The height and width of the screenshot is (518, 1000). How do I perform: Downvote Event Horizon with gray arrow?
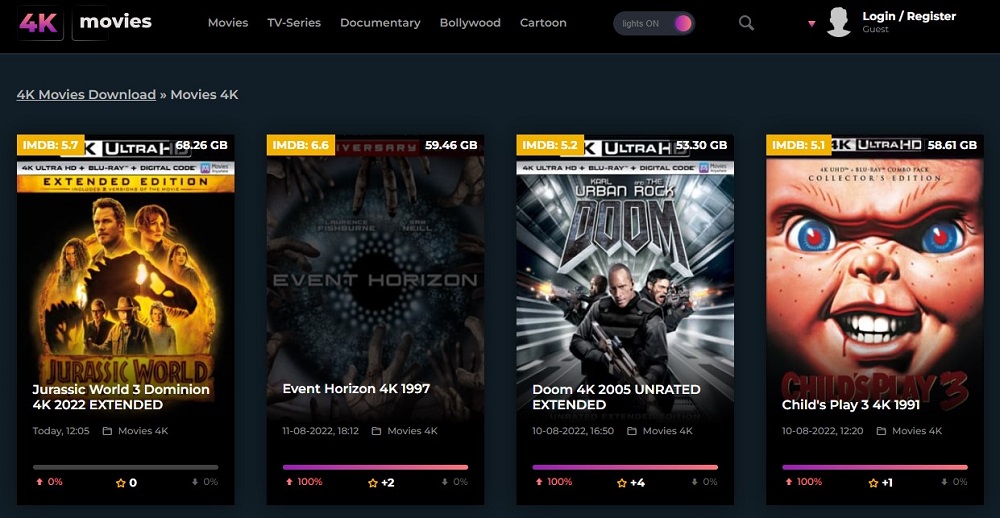click(x=445, y=482)
